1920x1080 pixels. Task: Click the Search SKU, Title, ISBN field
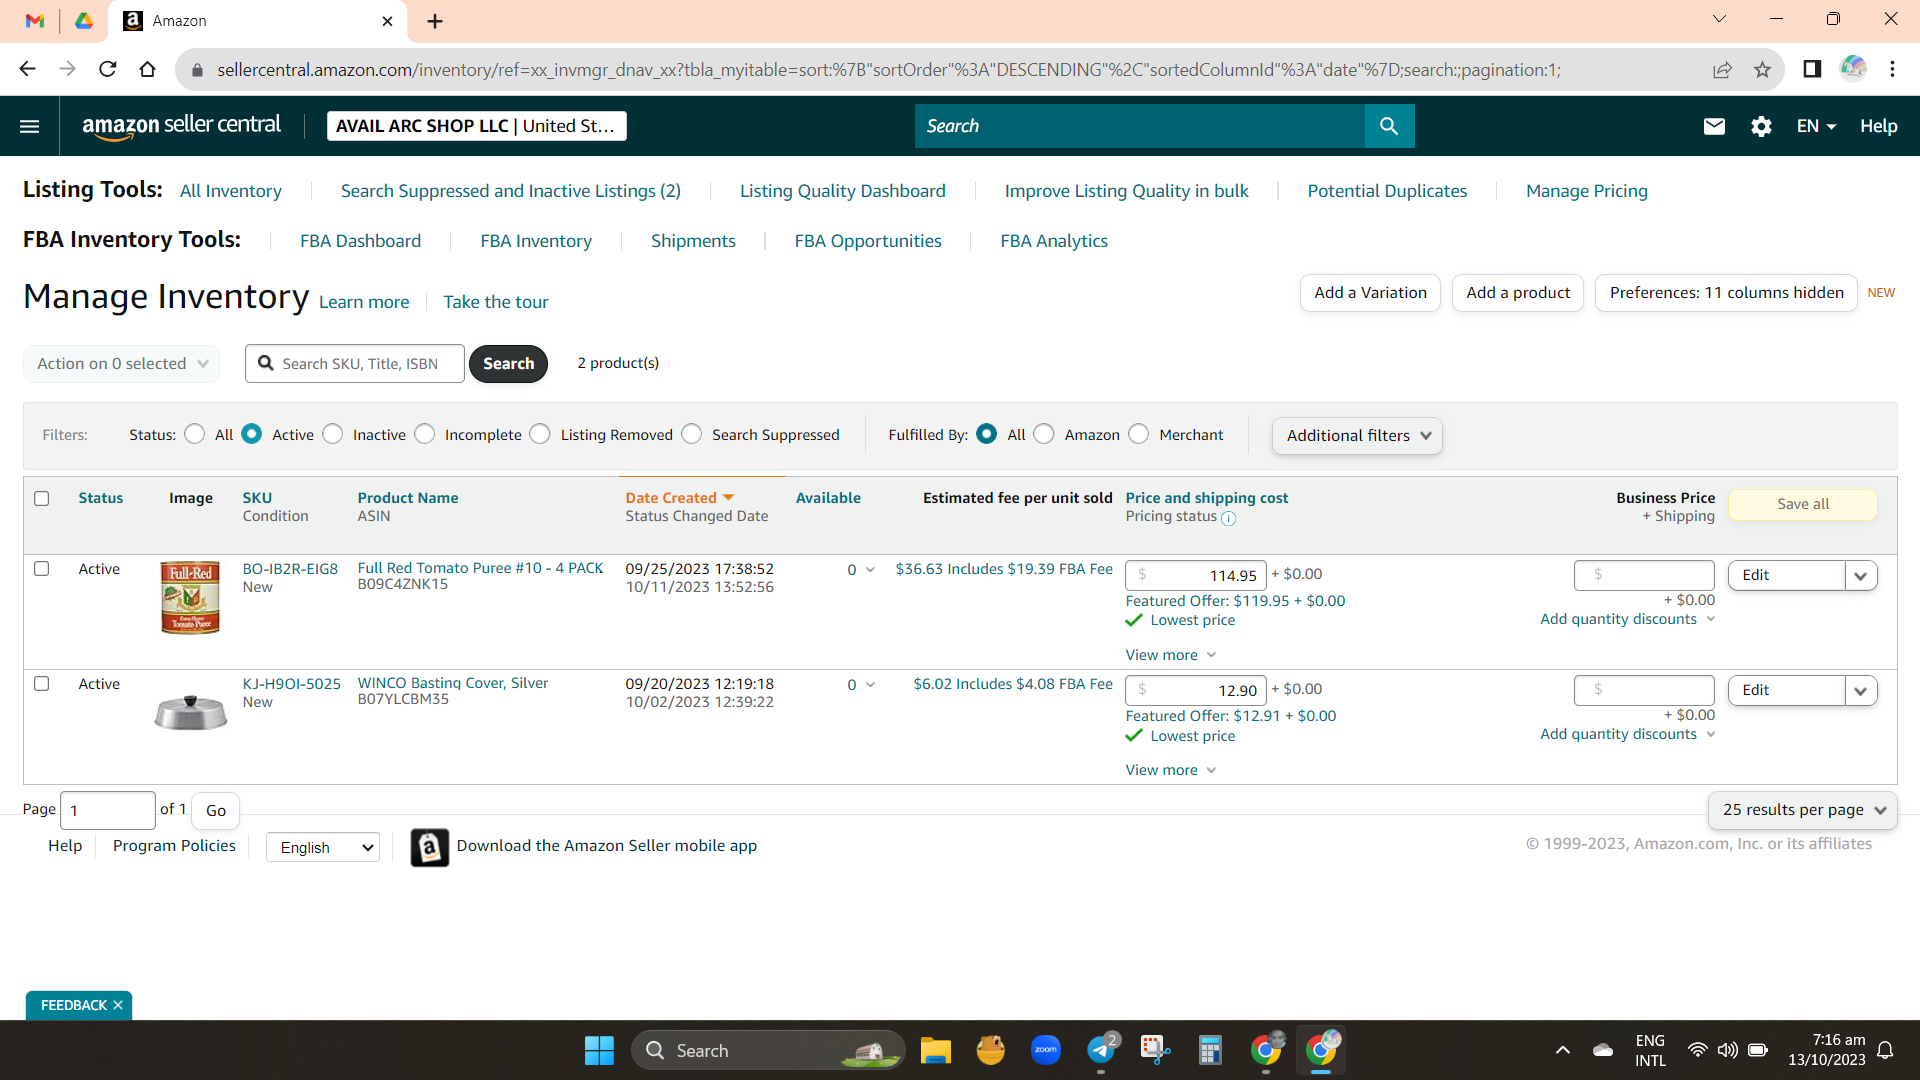pos(355,364)
